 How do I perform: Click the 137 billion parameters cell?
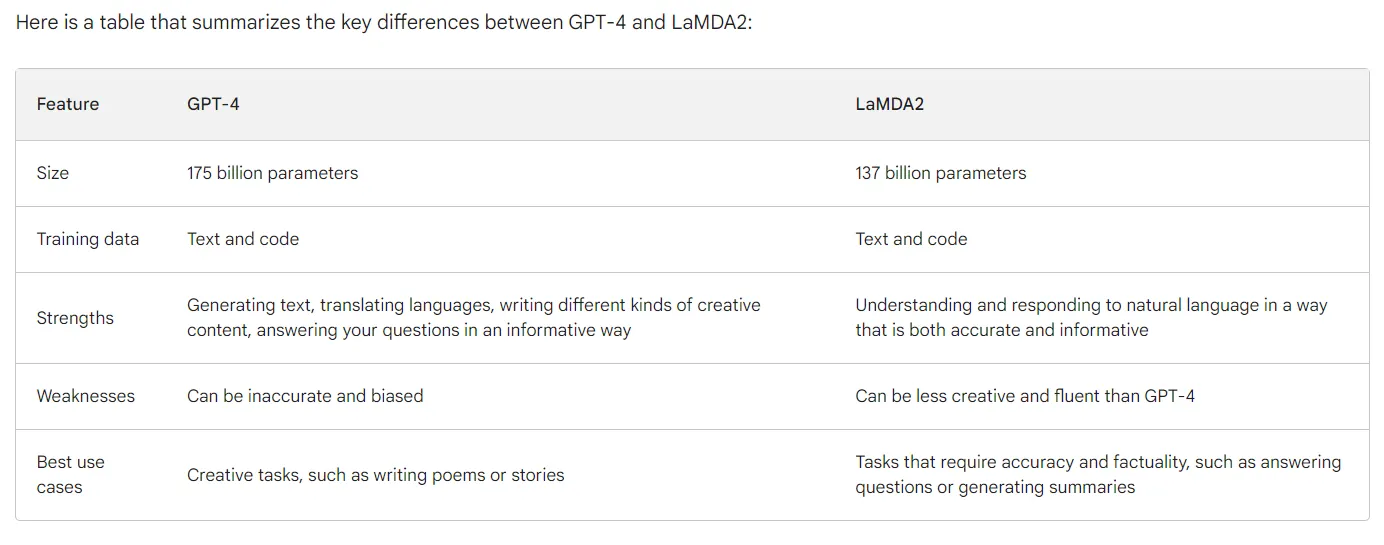point(941,173)
